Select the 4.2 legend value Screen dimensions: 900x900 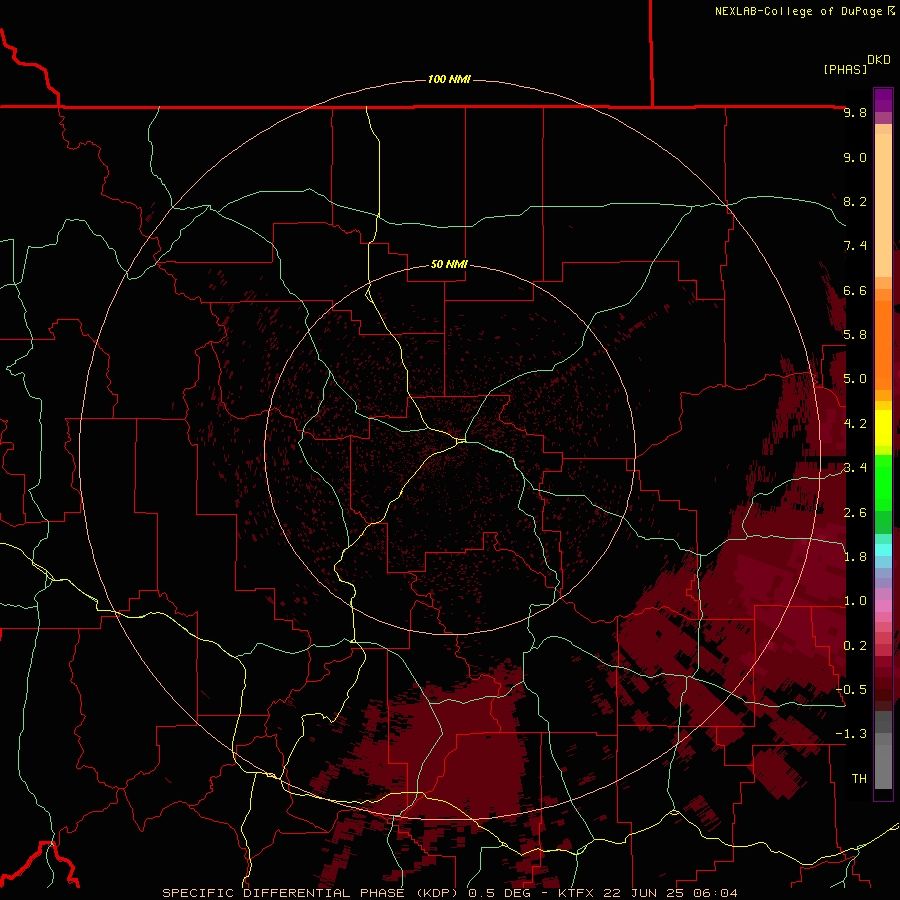click(x=855, y=424)
